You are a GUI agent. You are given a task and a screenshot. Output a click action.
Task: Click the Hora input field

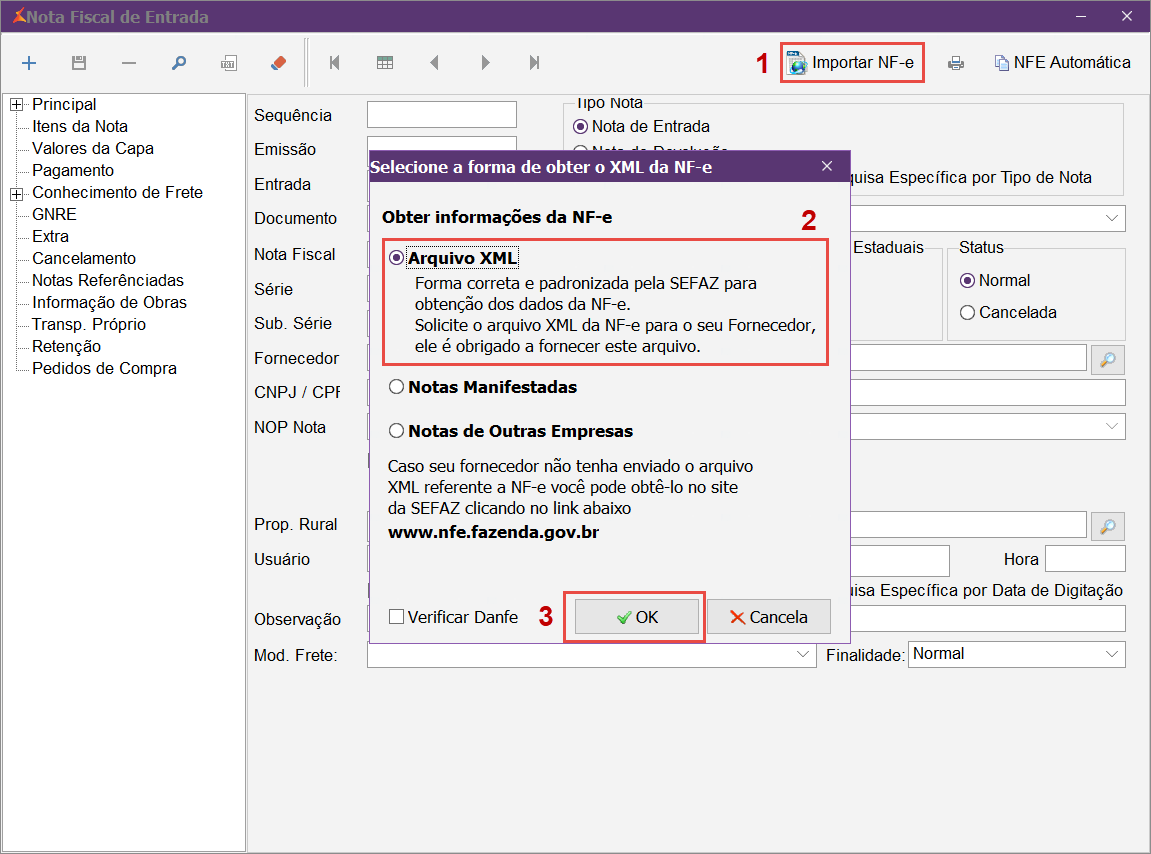1085,559
